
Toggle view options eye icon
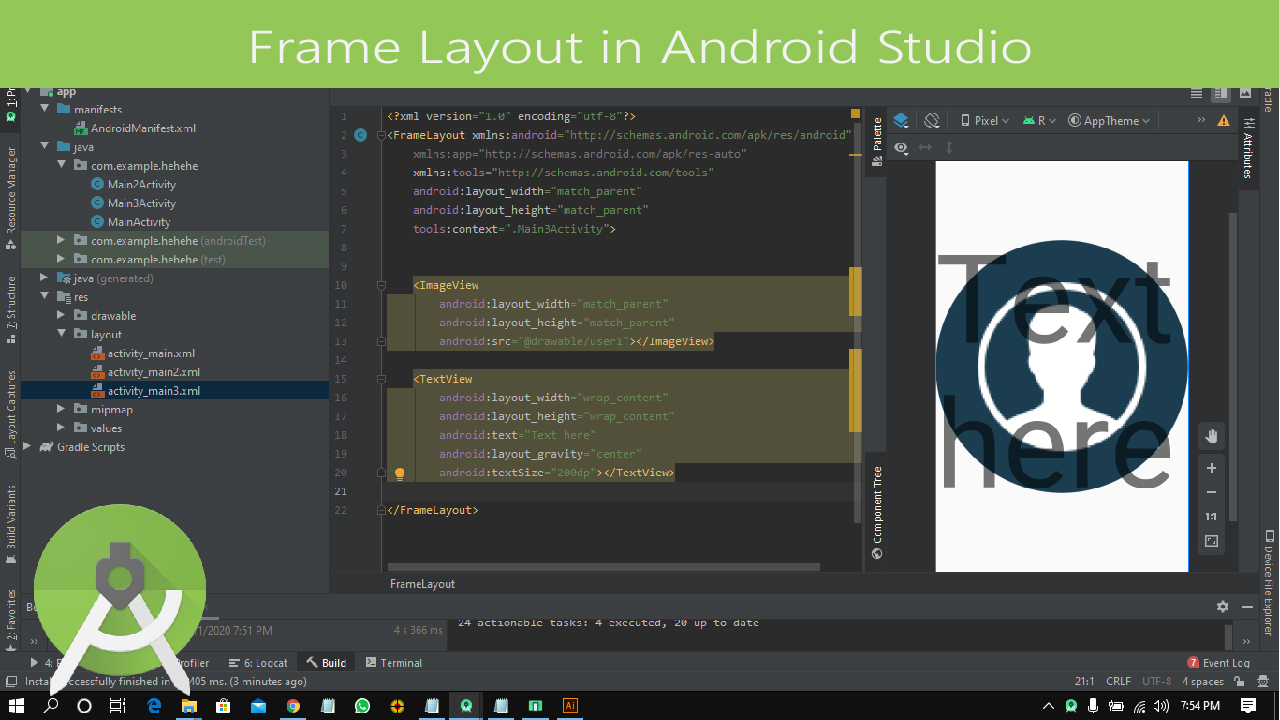901,147
